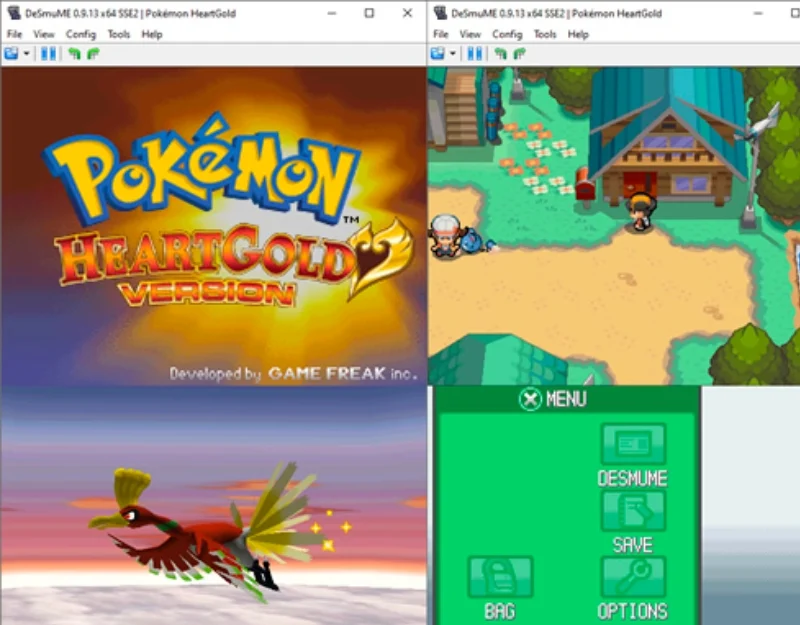Open the Tools menu in right window
The height and width of the screenshot is (625, 800).
tap(545, 34)
